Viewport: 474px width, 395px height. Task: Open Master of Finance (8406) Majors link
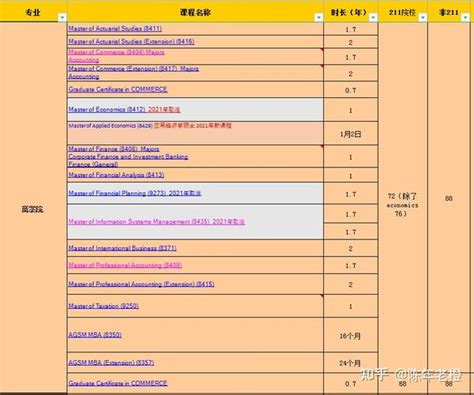tap(114, 149)
